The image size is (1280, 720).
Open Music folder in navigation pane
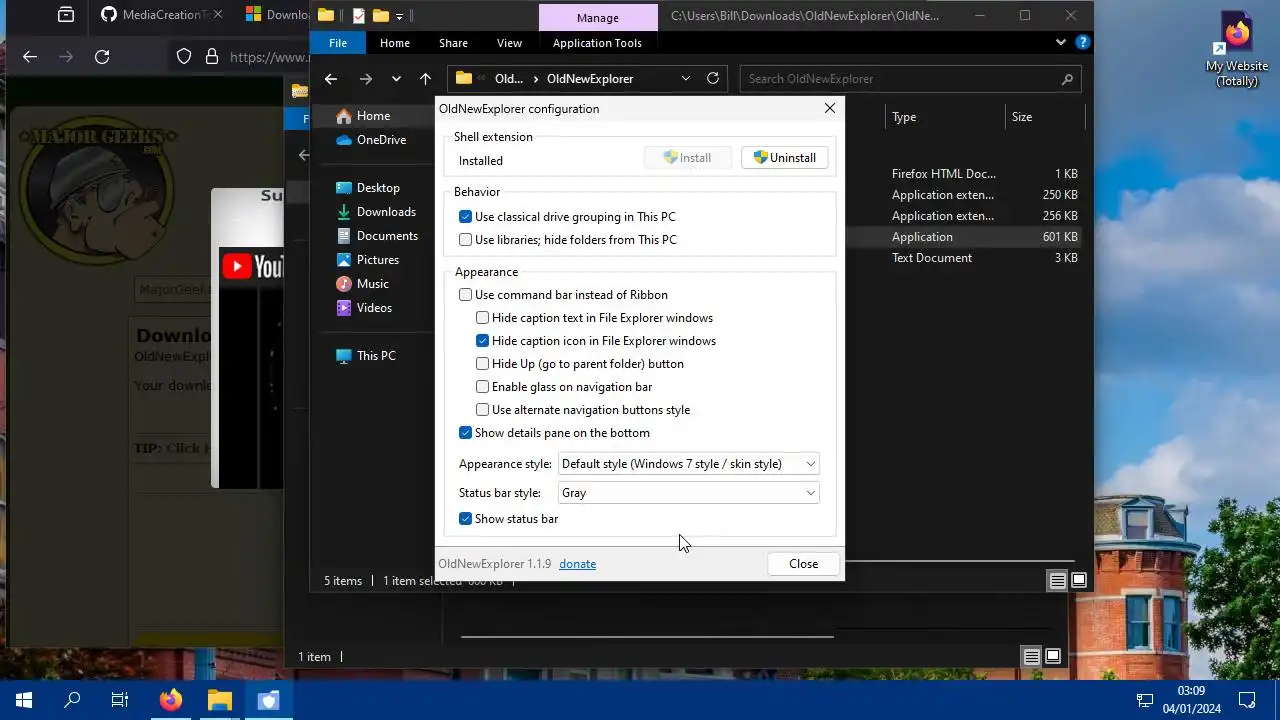pyautogui.click(x=362, y=284)
